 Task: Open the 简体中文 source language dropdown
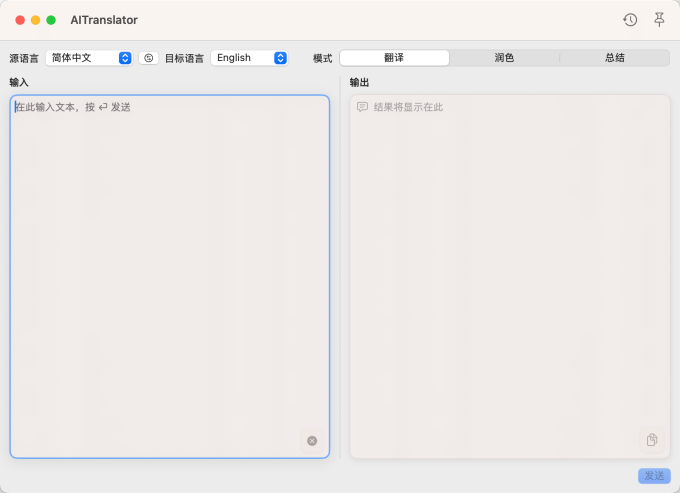[90, 58]
